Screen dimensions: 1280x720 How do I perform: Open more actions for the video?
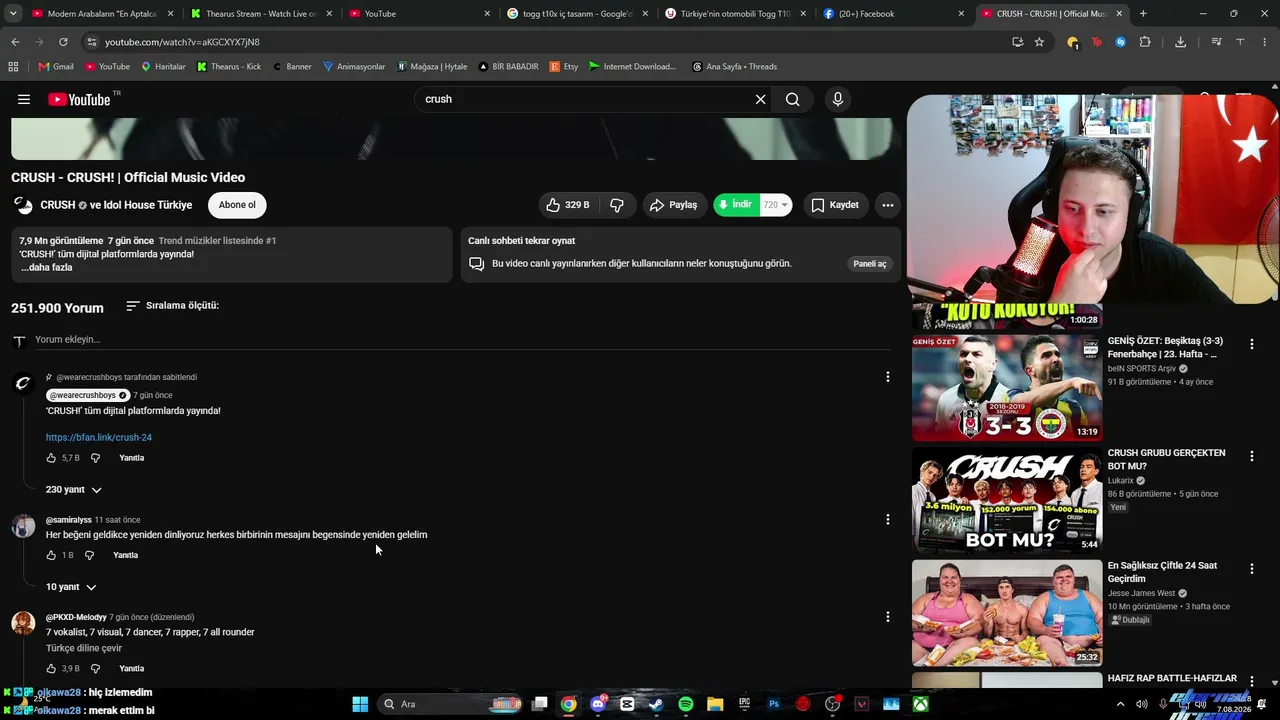pos(887,205)
